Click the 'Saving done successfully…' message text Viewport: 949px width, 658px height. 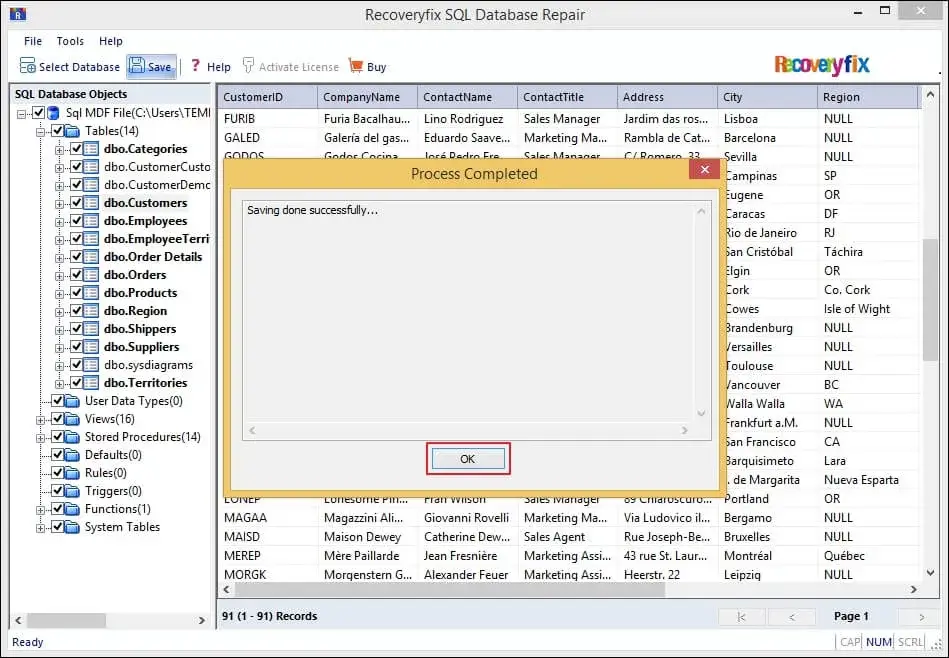pyautogui.click(x=312, y=210)
